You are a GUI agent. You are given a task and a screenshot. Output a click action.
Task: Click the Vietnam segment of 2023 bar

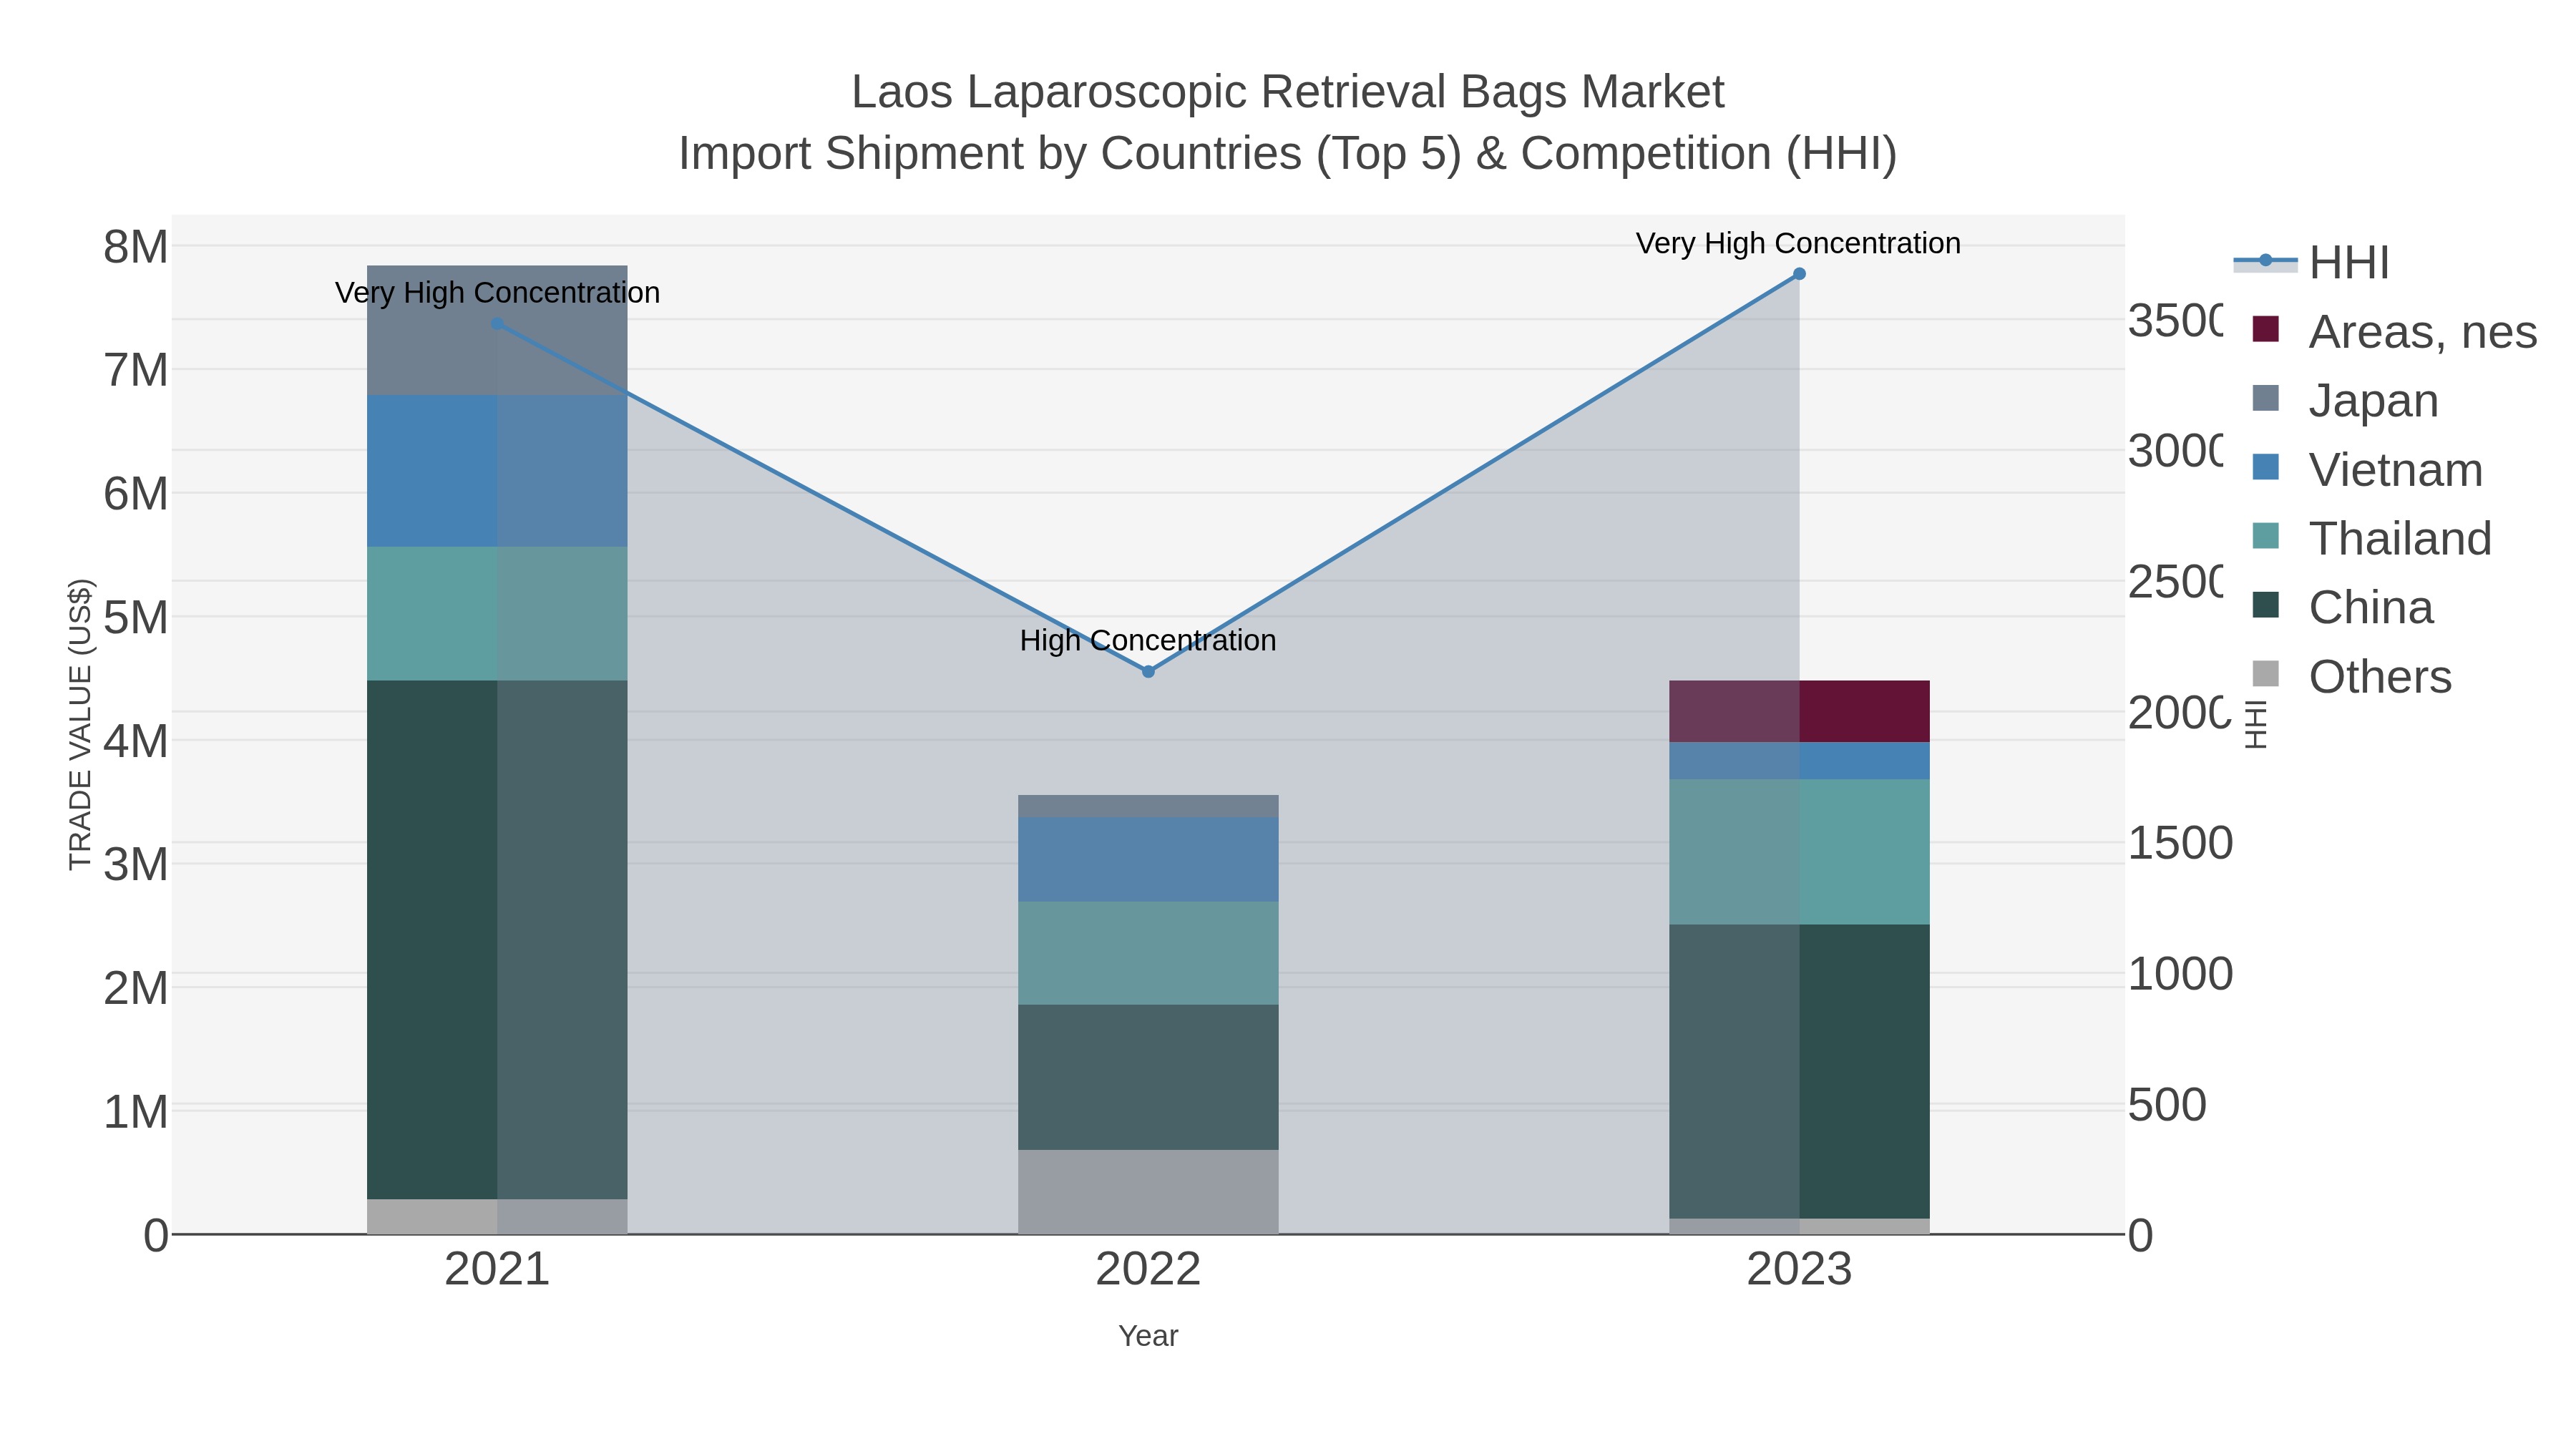click(1799, 761)
